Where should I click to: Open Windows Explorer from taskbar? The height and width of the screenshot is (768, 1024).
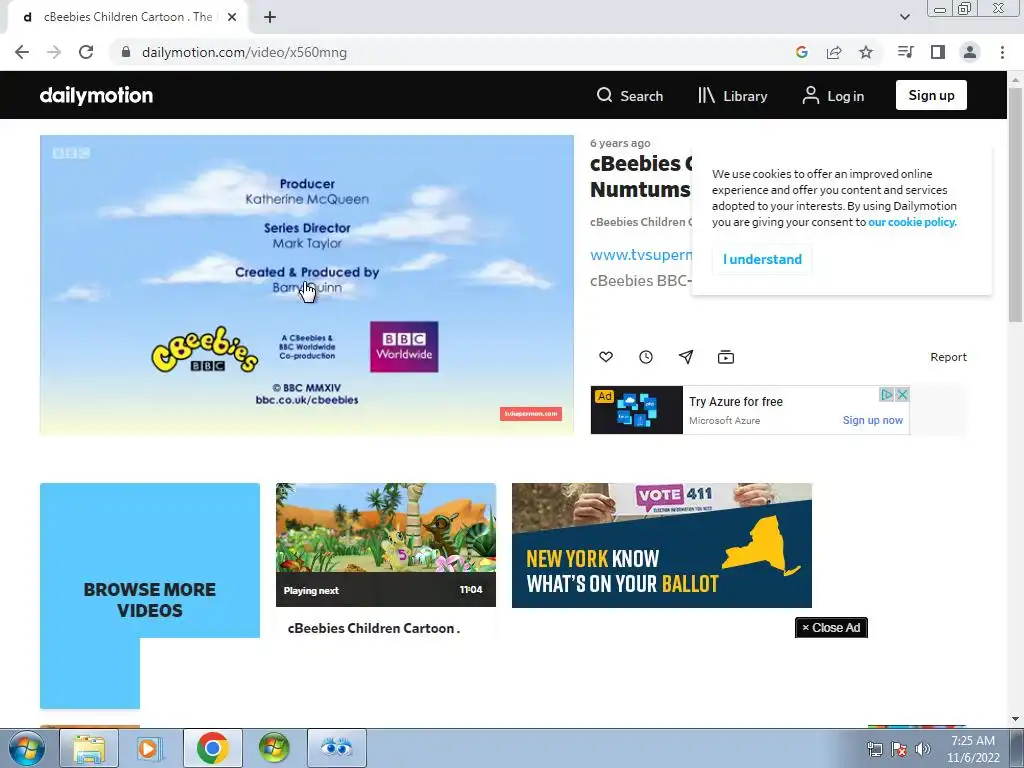89,748
